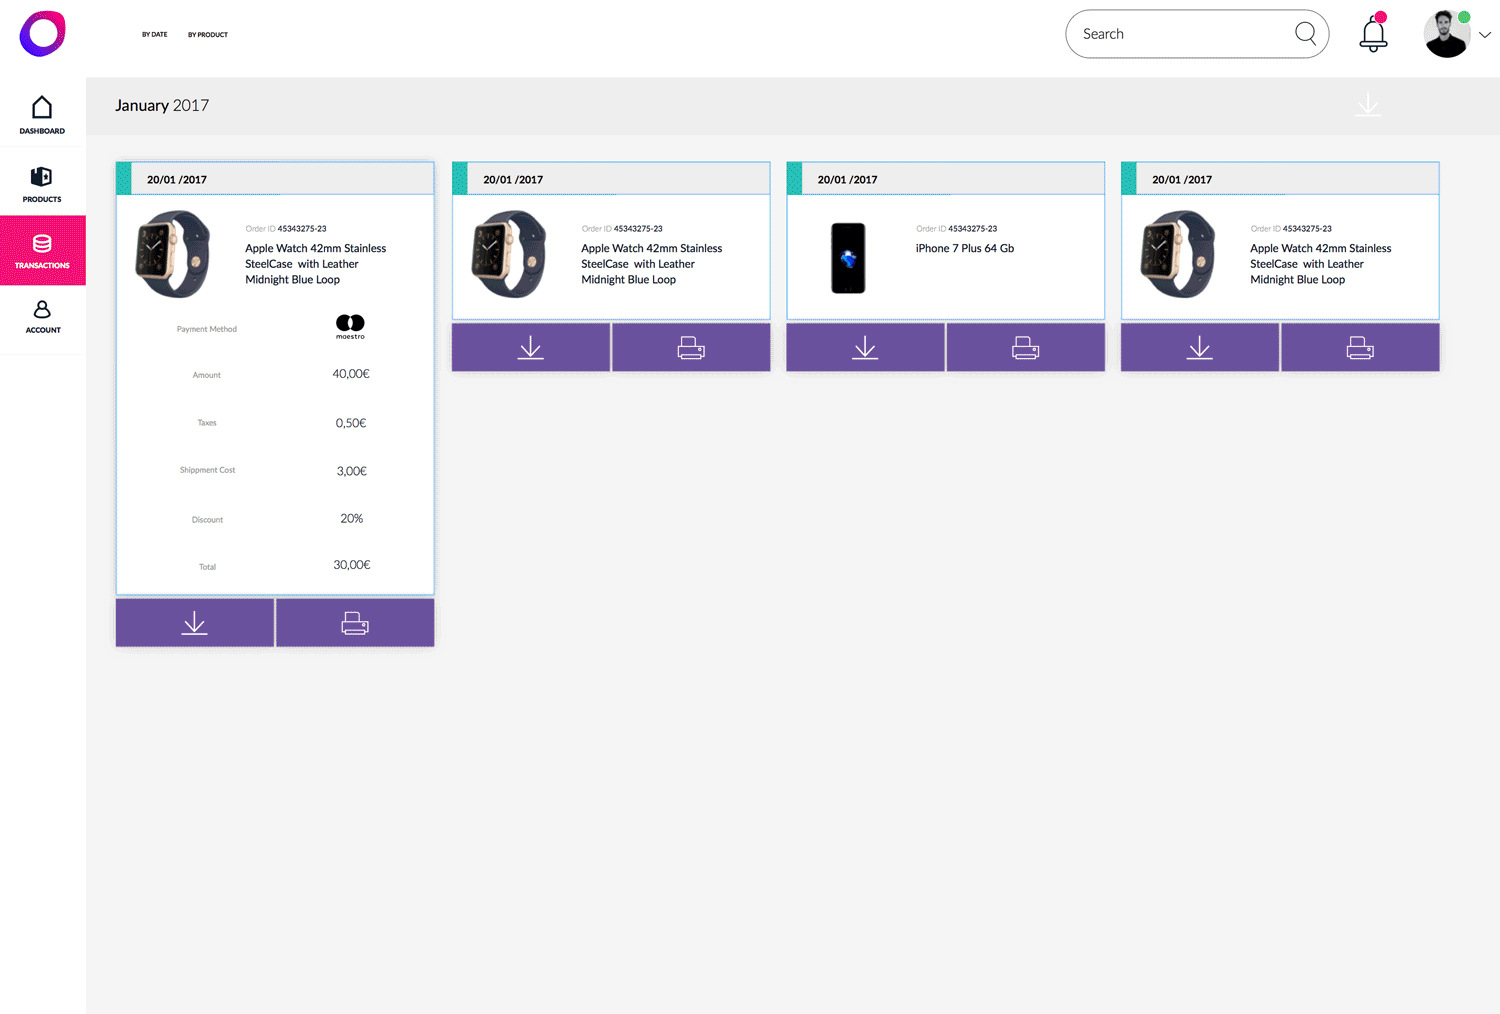Click the Total value 30,00€
Viewport: 1500px width, 1014px height.
click(x=352, y=565)
